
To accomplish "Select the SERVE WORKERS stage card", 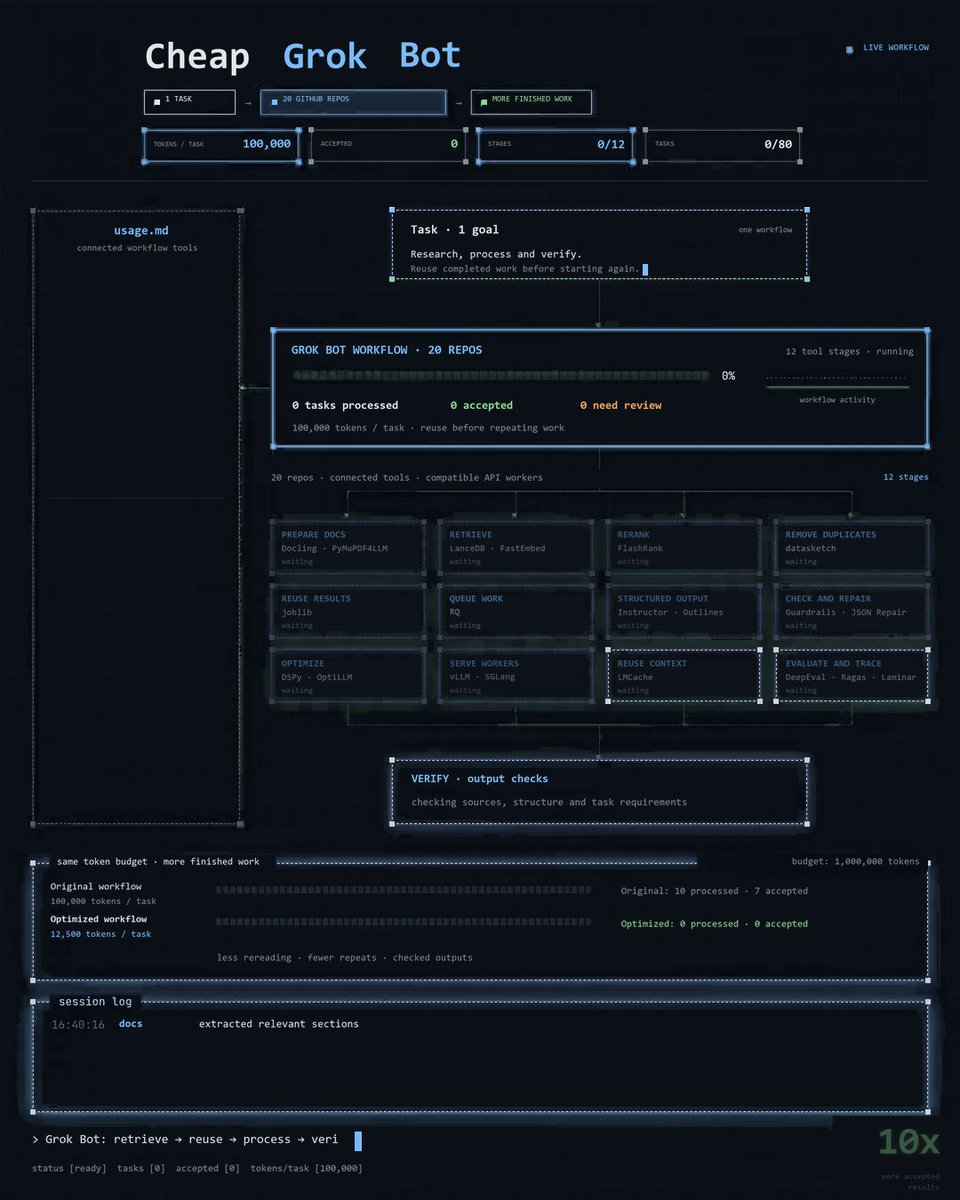I will (516, 675).
